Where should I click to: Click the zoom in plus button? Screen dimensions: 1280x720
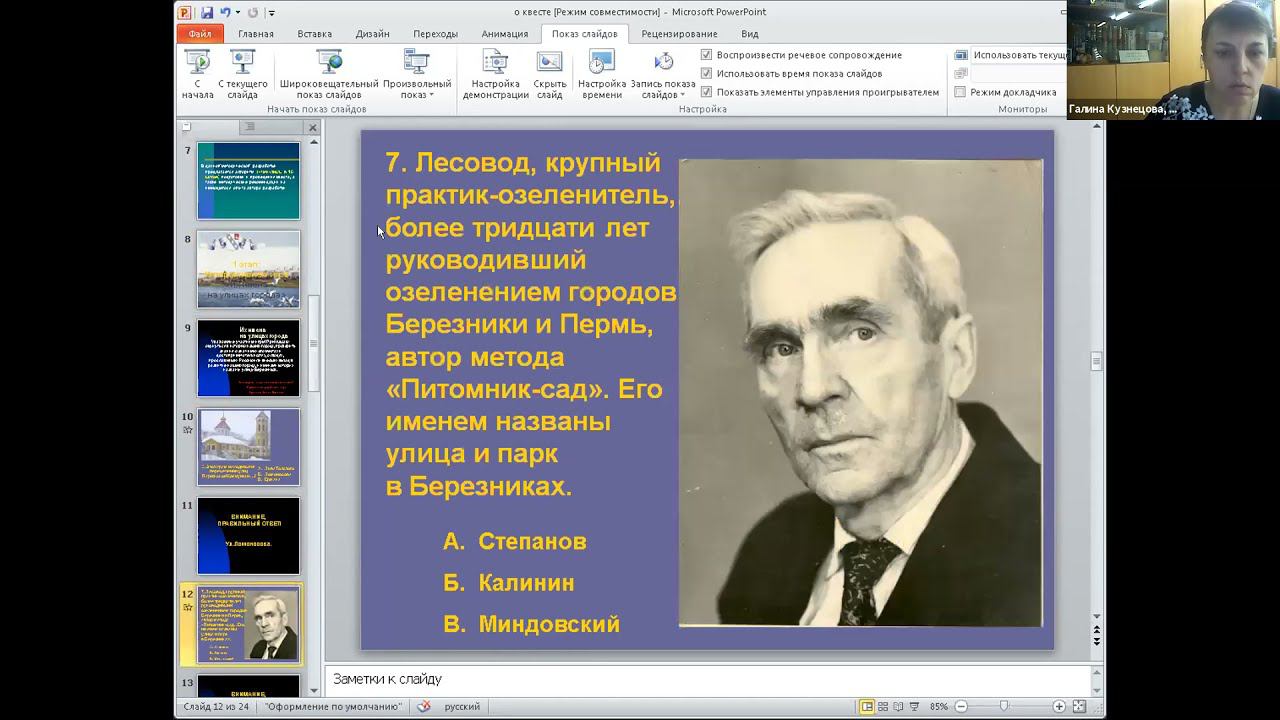point(1059,707)
